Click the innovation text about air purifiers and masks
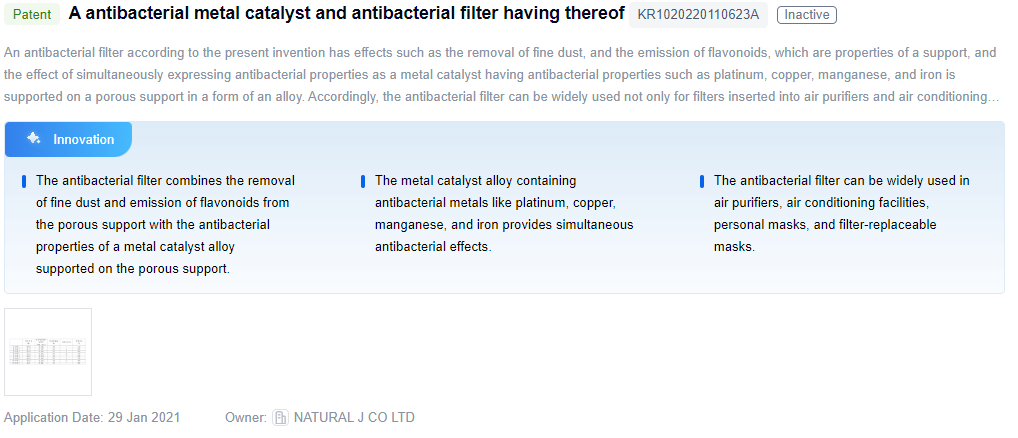This screenshot has height=438, width=1018. click(841, 213)
